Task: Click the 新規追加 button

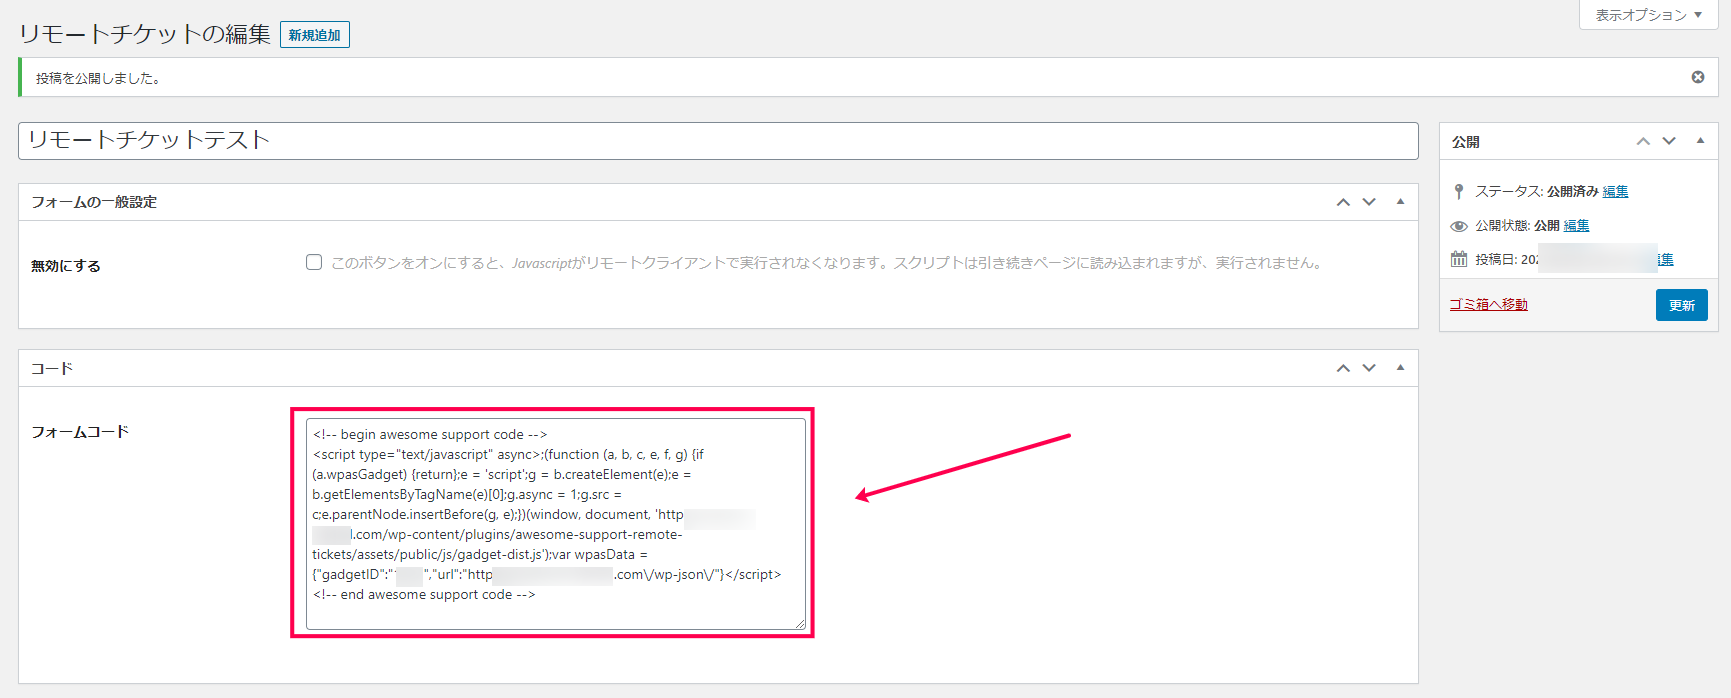Action: 315,35
